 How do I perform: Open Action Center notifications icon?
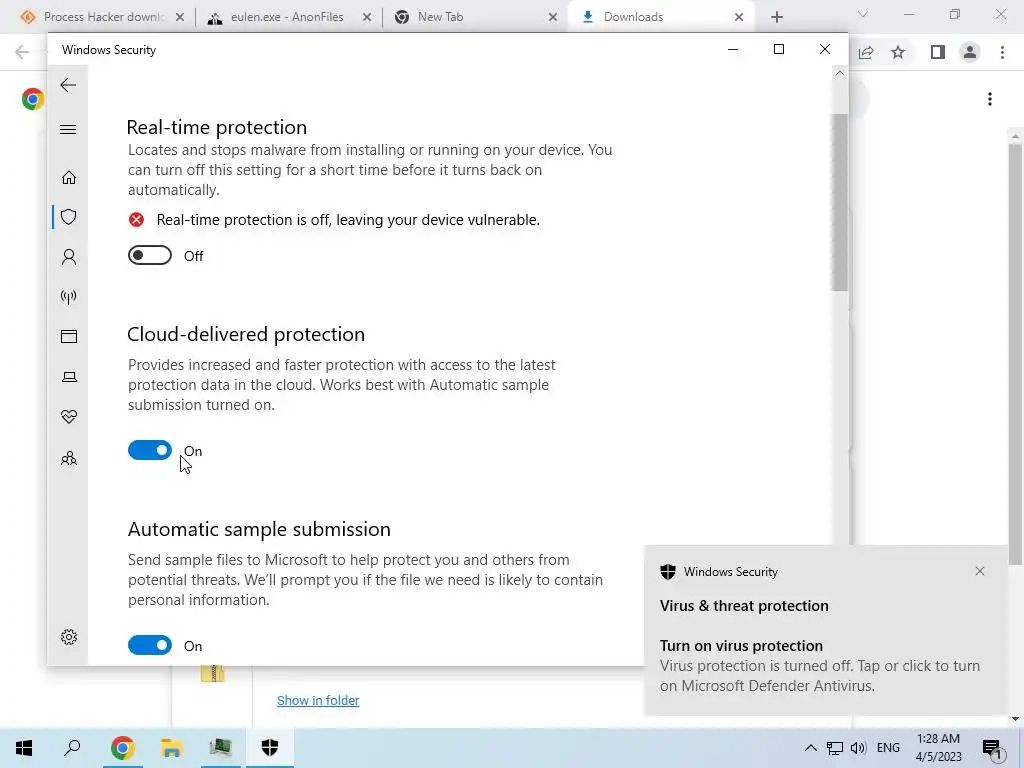[x=992, y=749]
